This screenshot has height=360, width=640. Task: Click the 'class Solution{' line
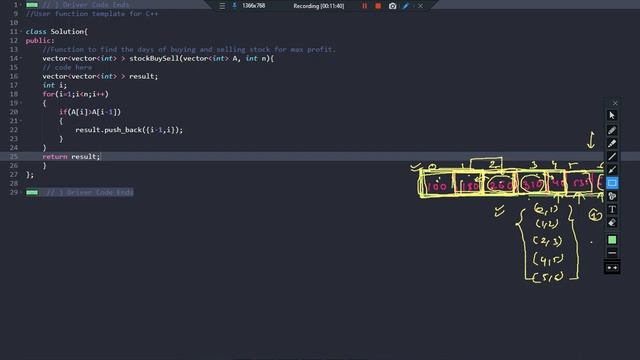57,31
